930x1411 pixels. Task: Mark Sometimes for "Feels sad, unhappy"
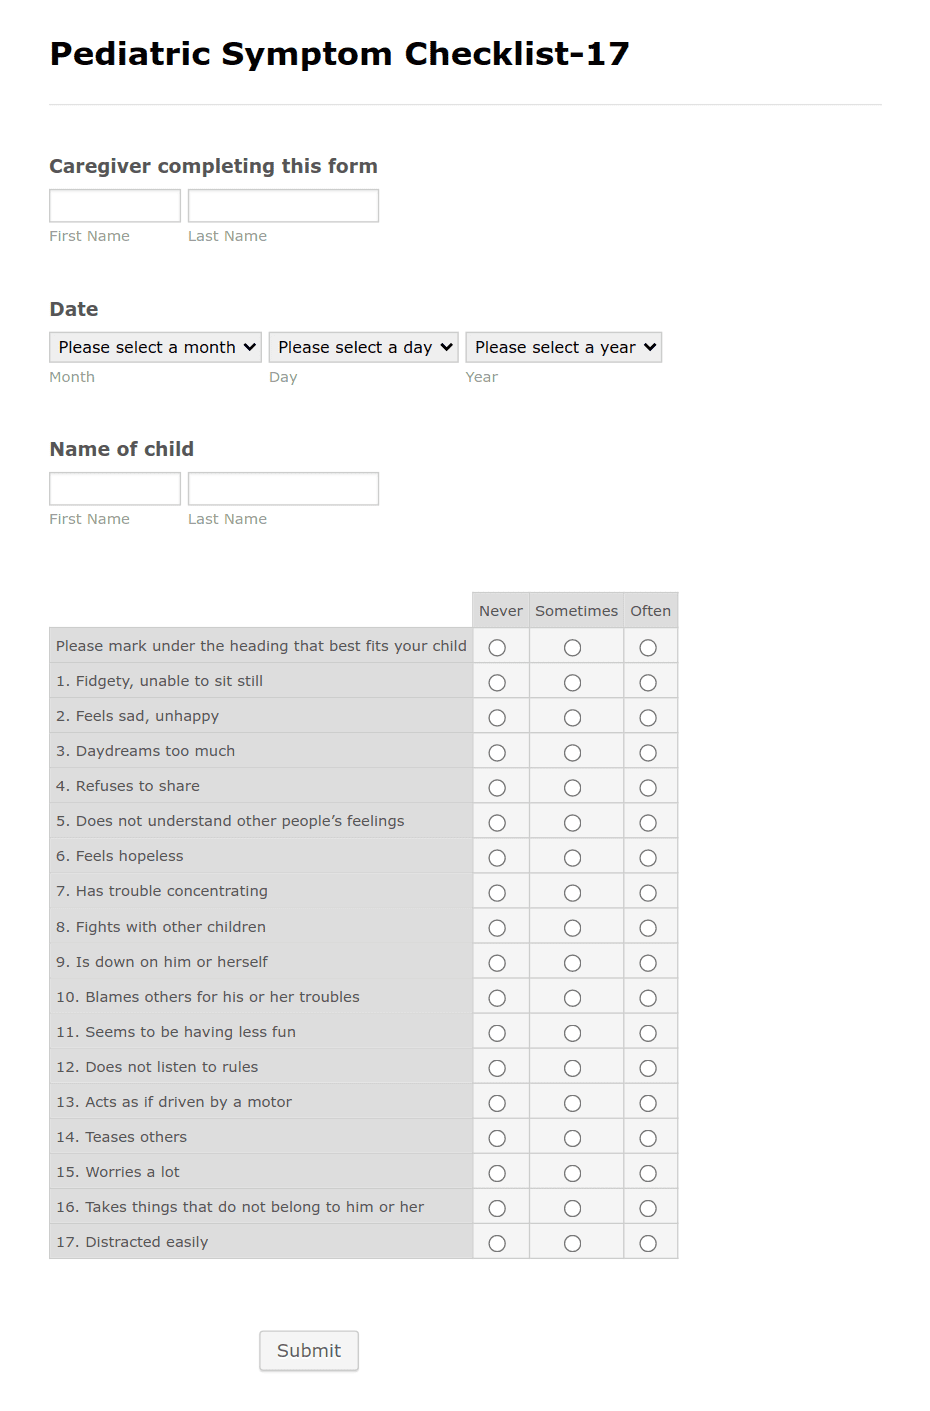pos(572,716)
